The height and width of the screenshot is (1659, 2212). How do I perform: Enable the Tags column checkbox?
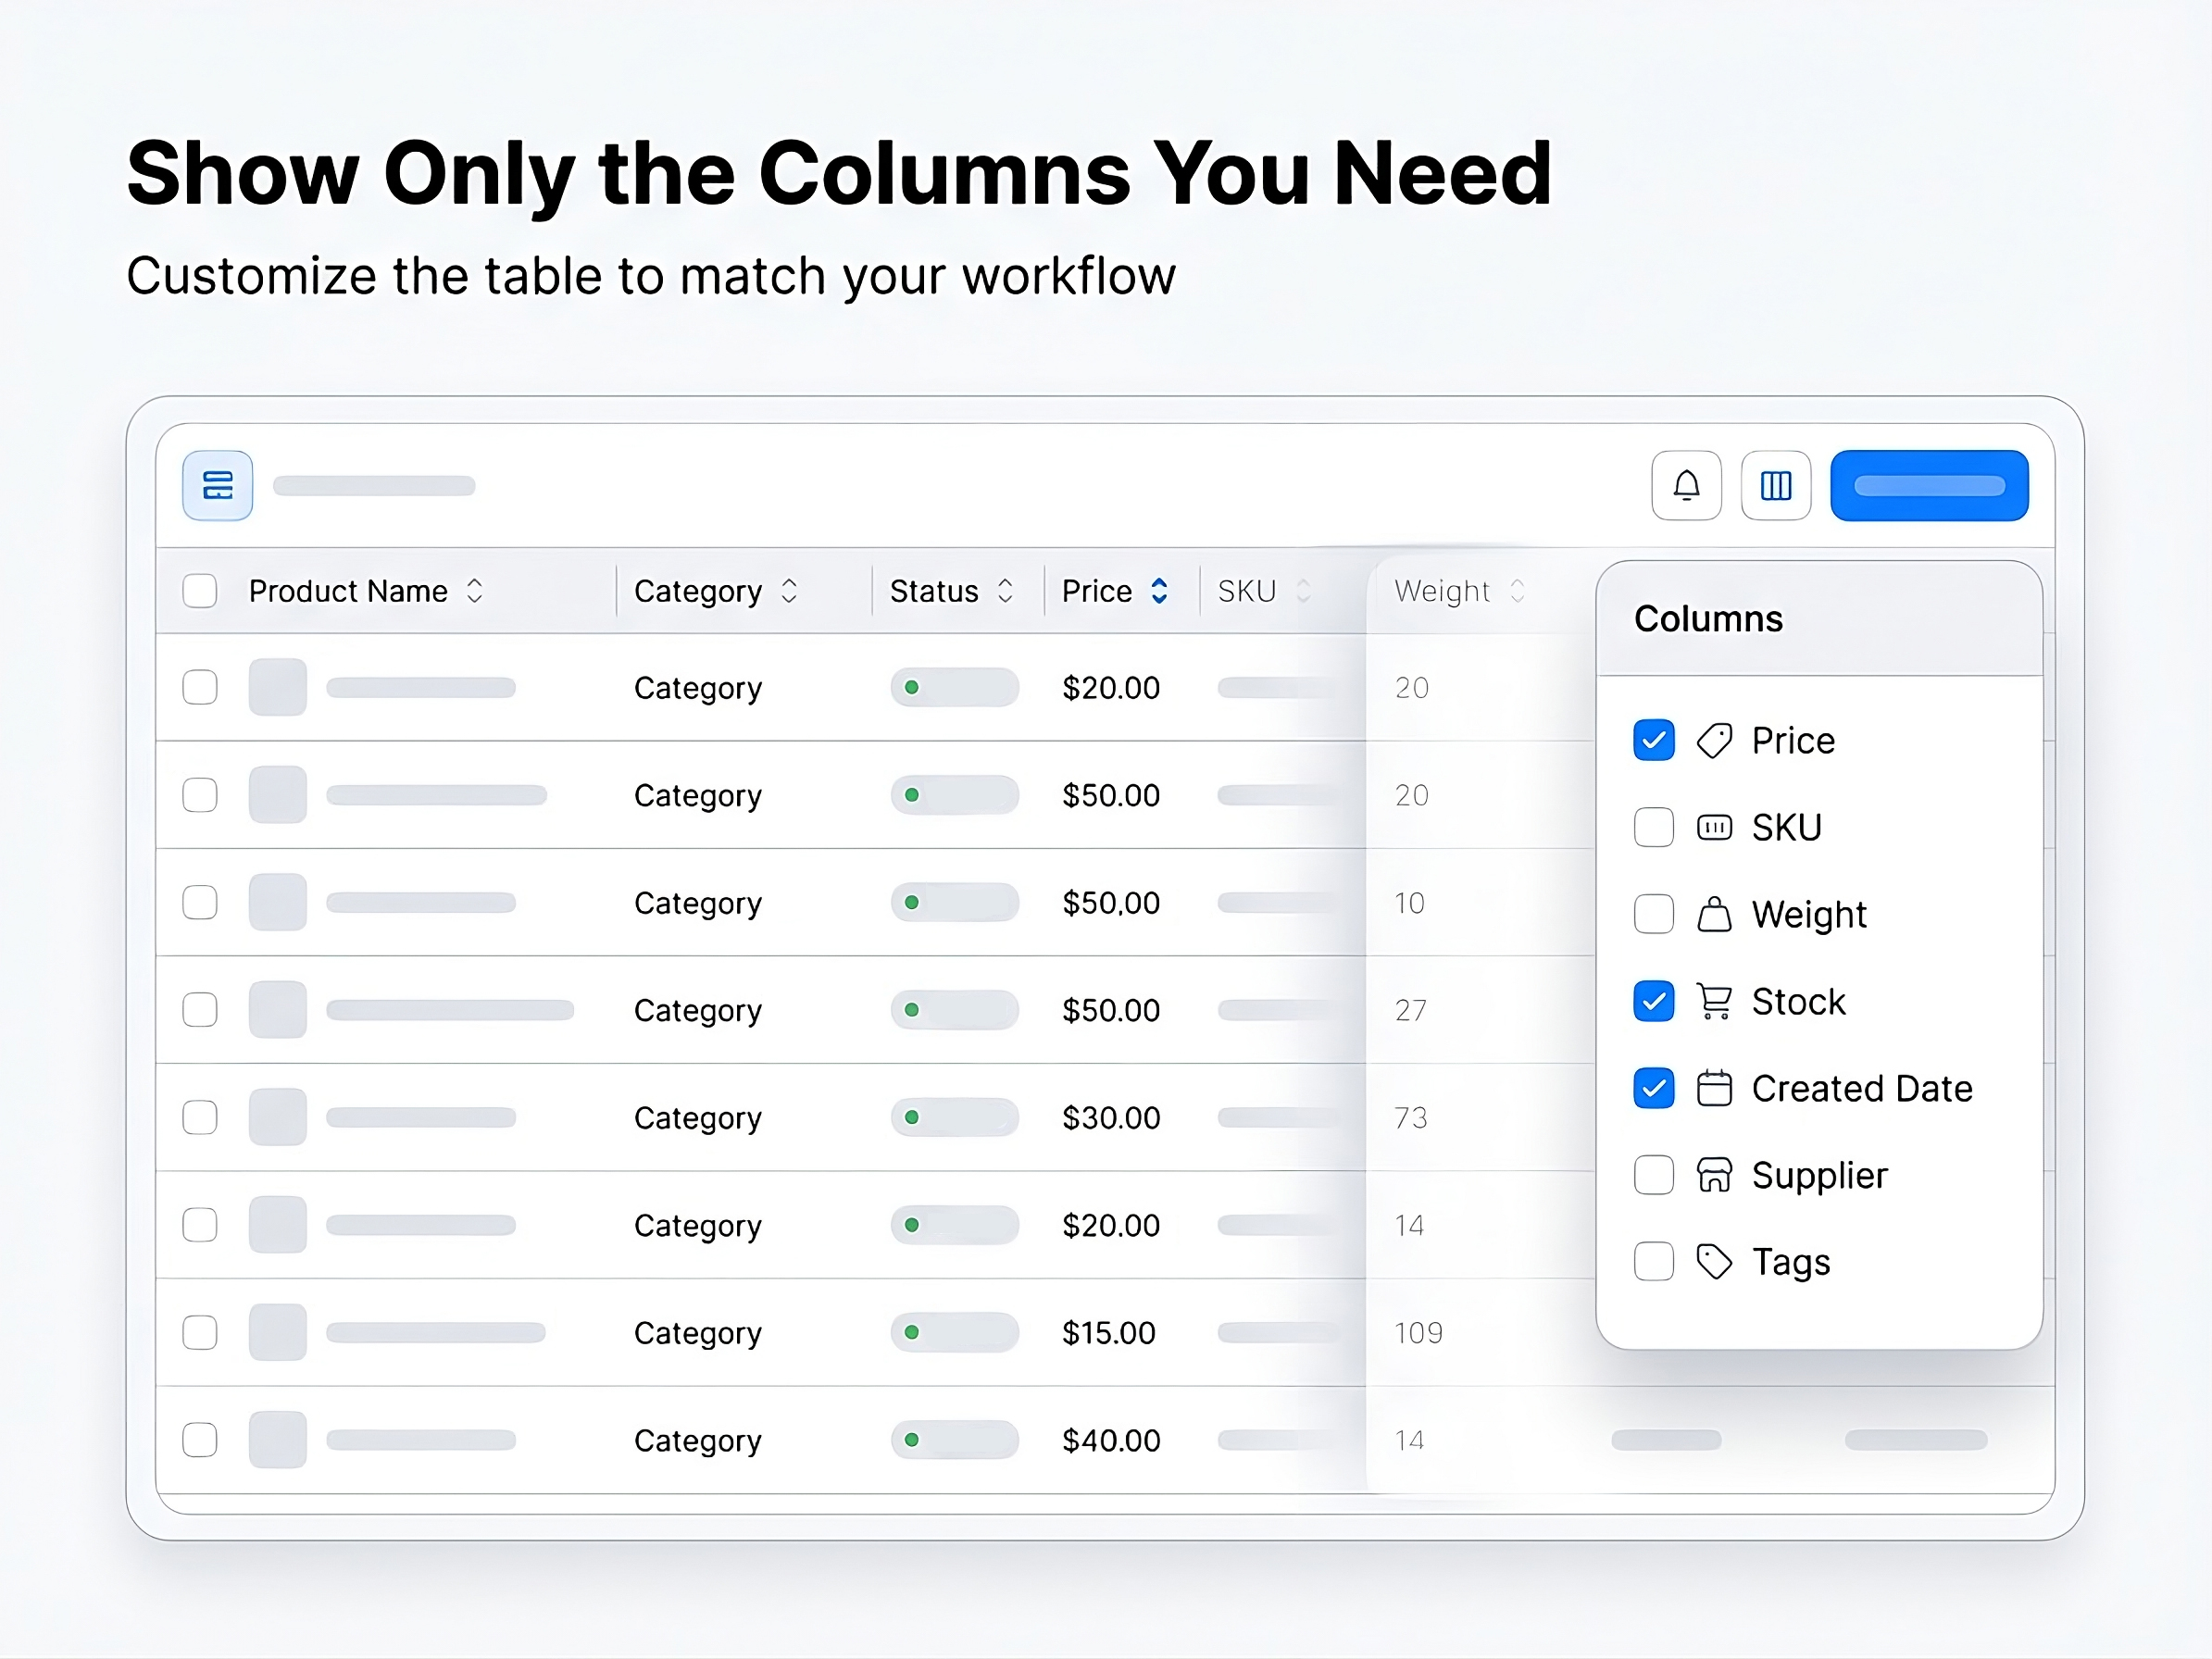tap(1653, 1262)
